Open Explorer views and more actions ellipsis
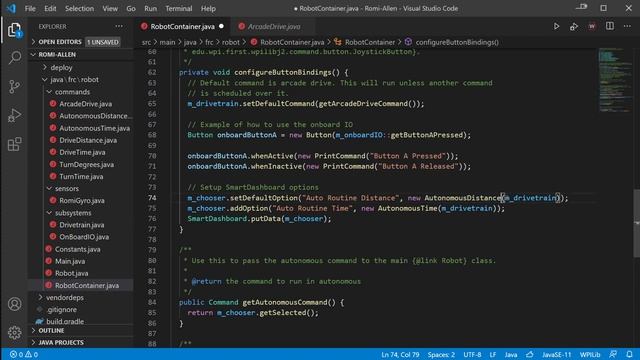 (119, 26)
